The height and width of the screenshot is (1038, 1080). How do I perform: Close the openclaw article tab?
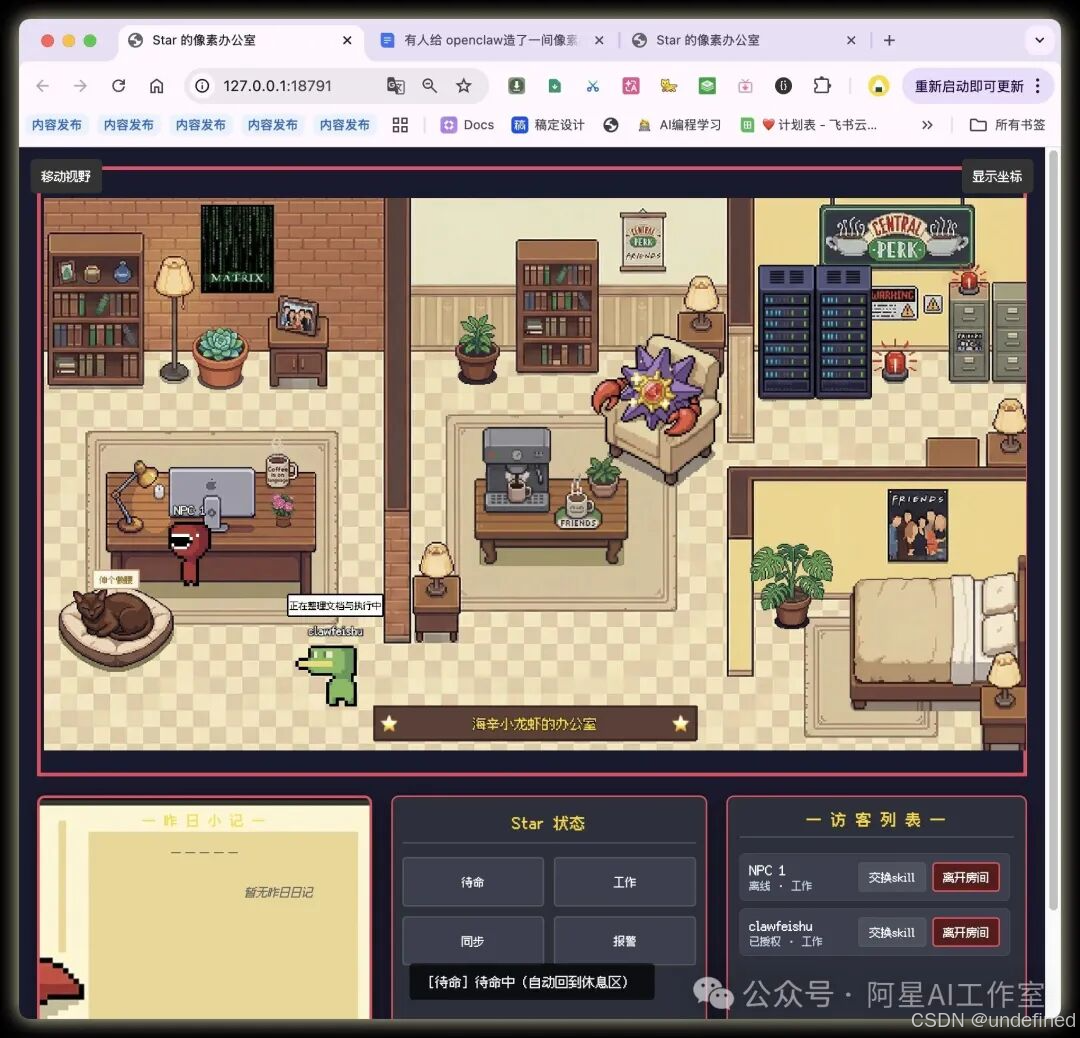pos(599,41)
